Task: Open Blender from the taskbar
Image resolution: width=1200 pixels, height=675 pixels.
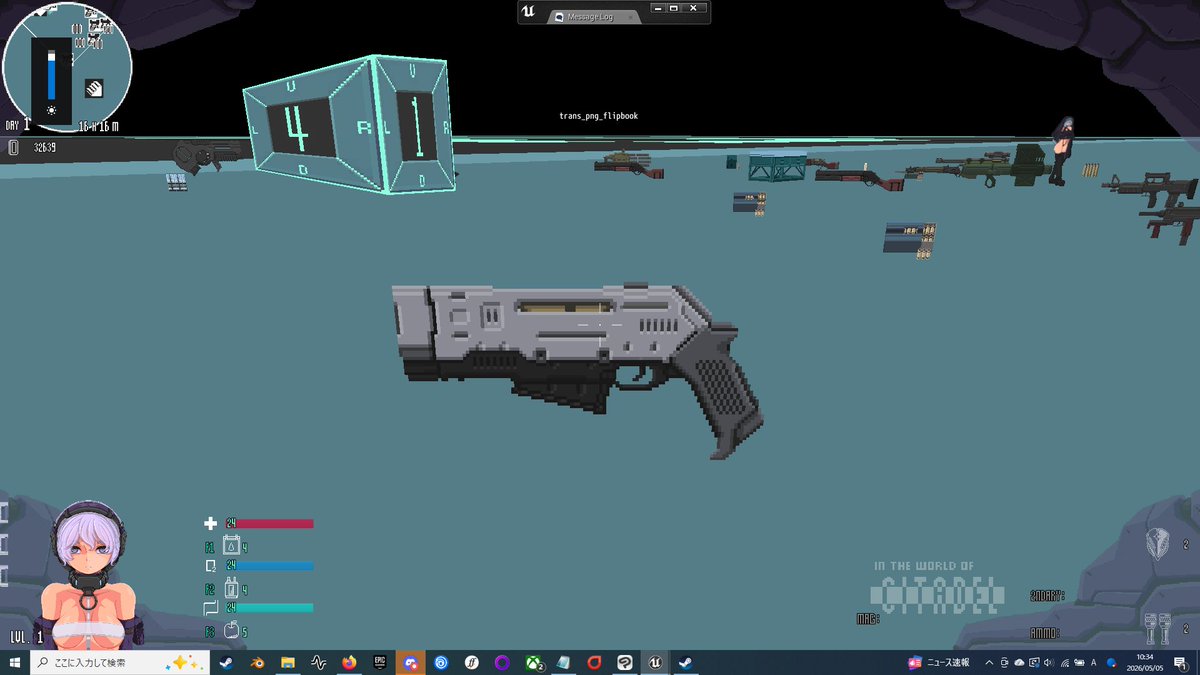Action: click(257, 662)
